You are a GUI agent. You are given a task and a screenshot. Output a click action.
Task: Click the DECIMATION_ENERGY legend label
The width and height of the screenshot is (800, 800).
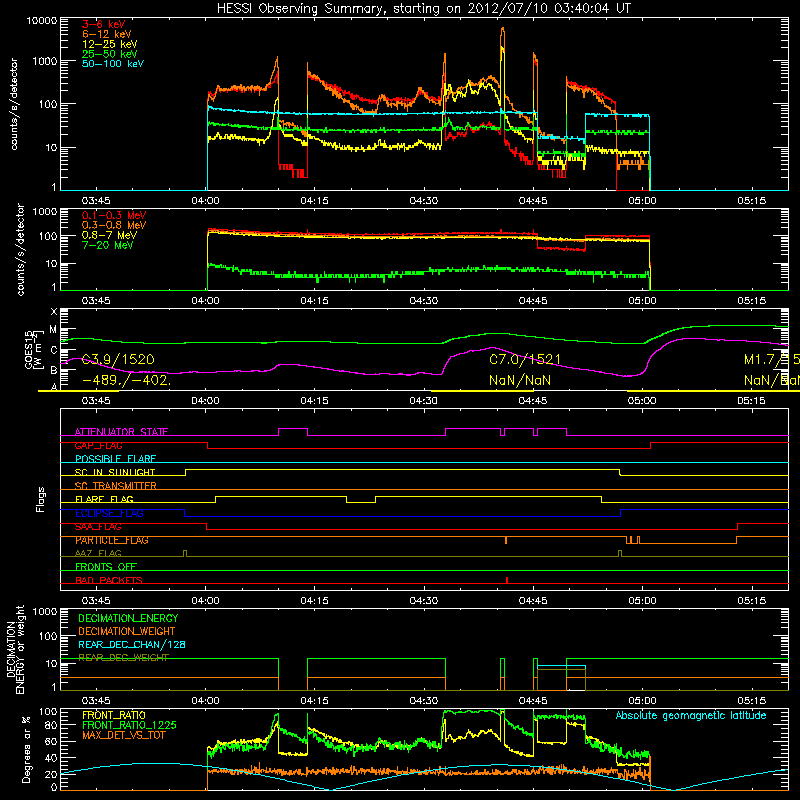coord(128,618)
